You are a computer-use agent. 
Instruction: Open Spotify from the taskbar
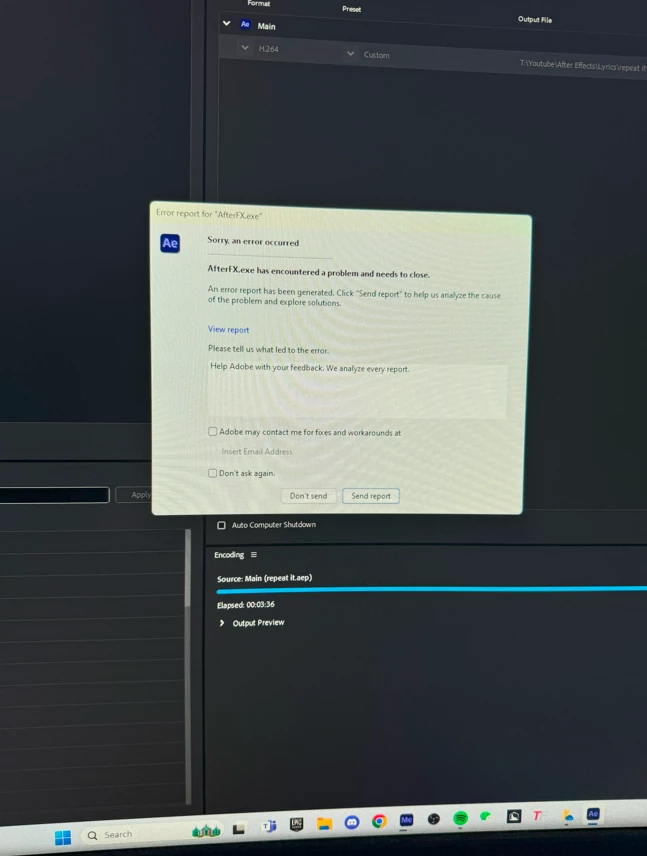pyautogui.click(x=460, y=818)
